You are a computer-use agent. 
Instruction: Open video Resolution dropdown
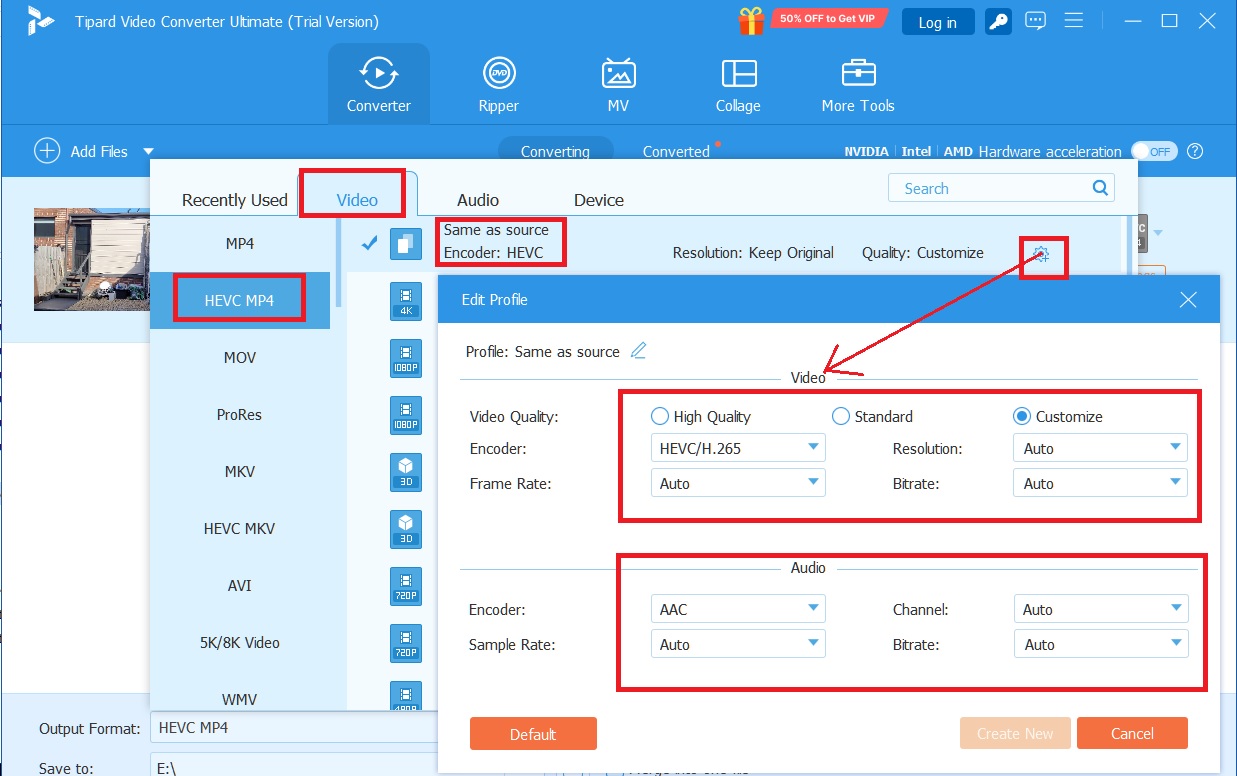coord(1100,448)
